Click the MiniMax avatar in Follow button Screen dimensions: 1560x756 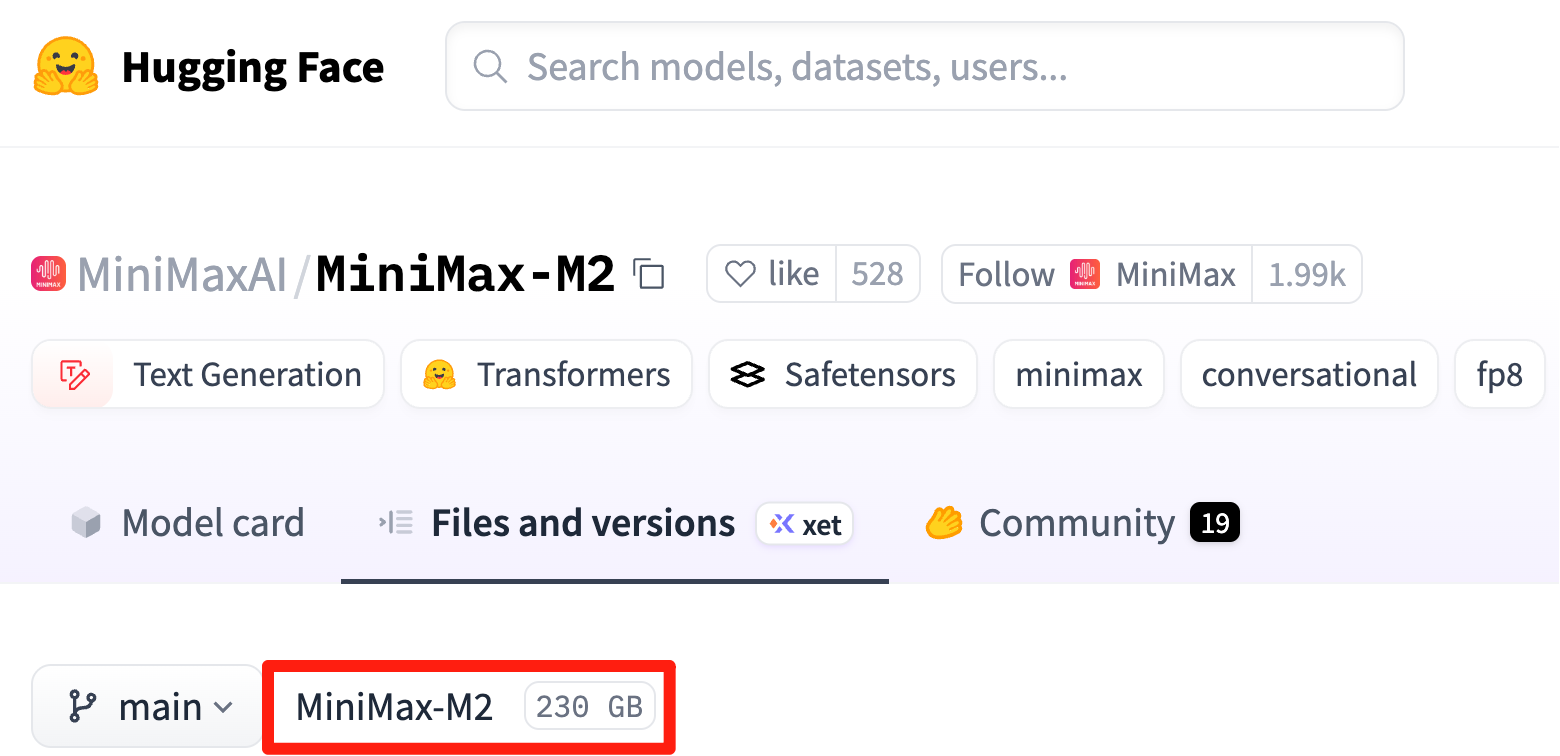[x=1083, y=273]
